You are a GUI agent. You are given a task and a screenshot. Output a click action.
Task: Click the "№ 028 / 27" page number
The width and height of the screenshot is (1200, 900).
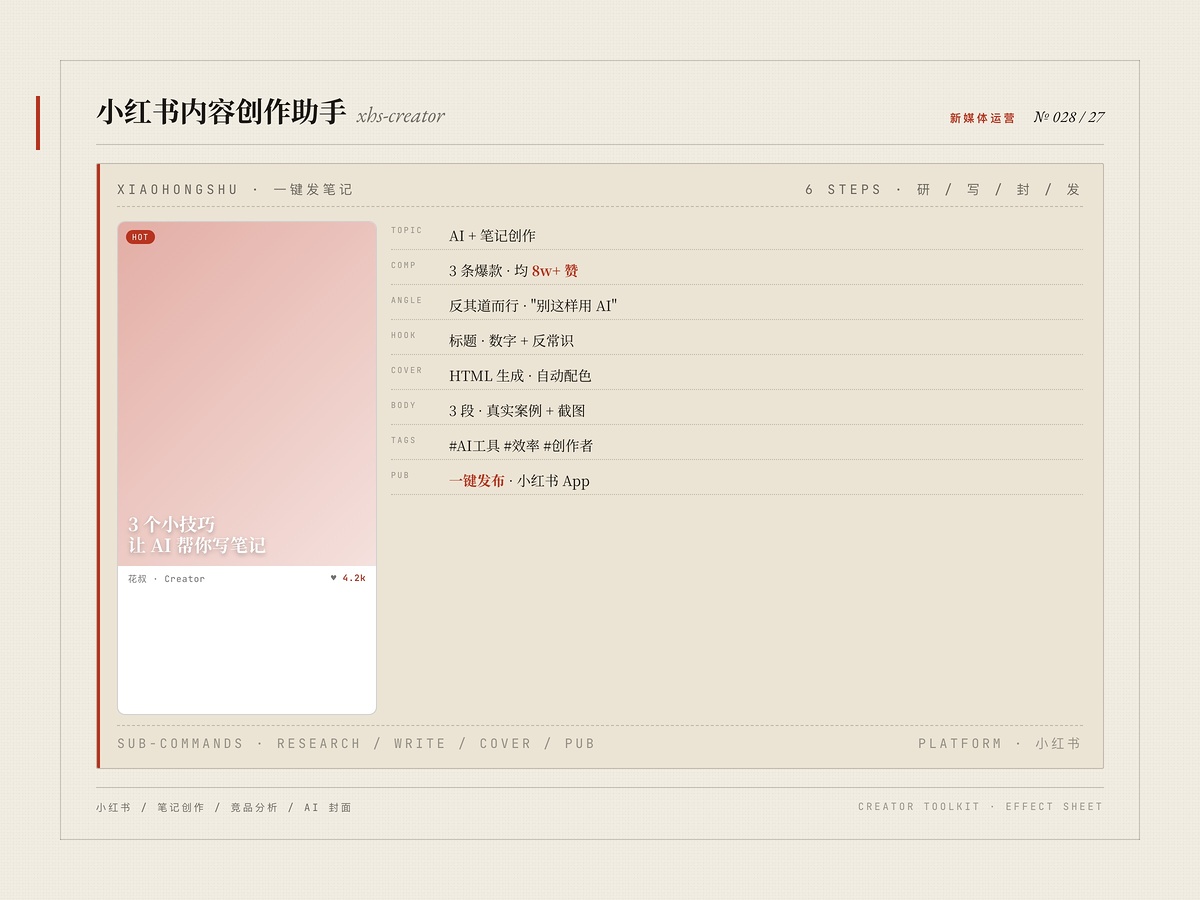1069,117
